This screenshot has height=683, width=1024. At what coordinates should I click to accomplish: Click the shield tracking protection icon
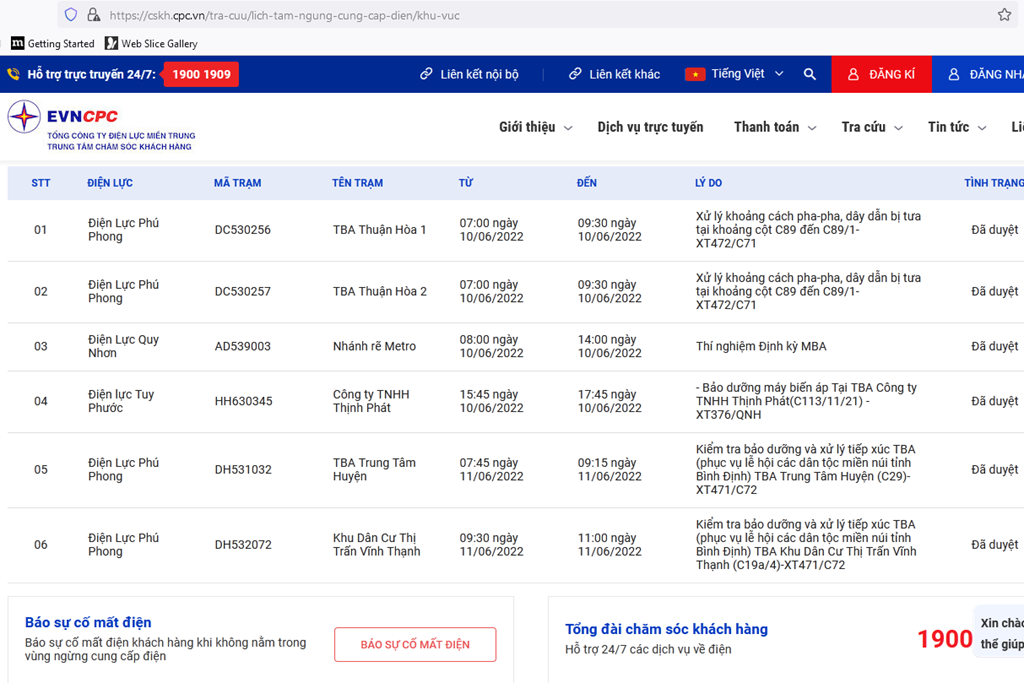(x=70, y=15)
